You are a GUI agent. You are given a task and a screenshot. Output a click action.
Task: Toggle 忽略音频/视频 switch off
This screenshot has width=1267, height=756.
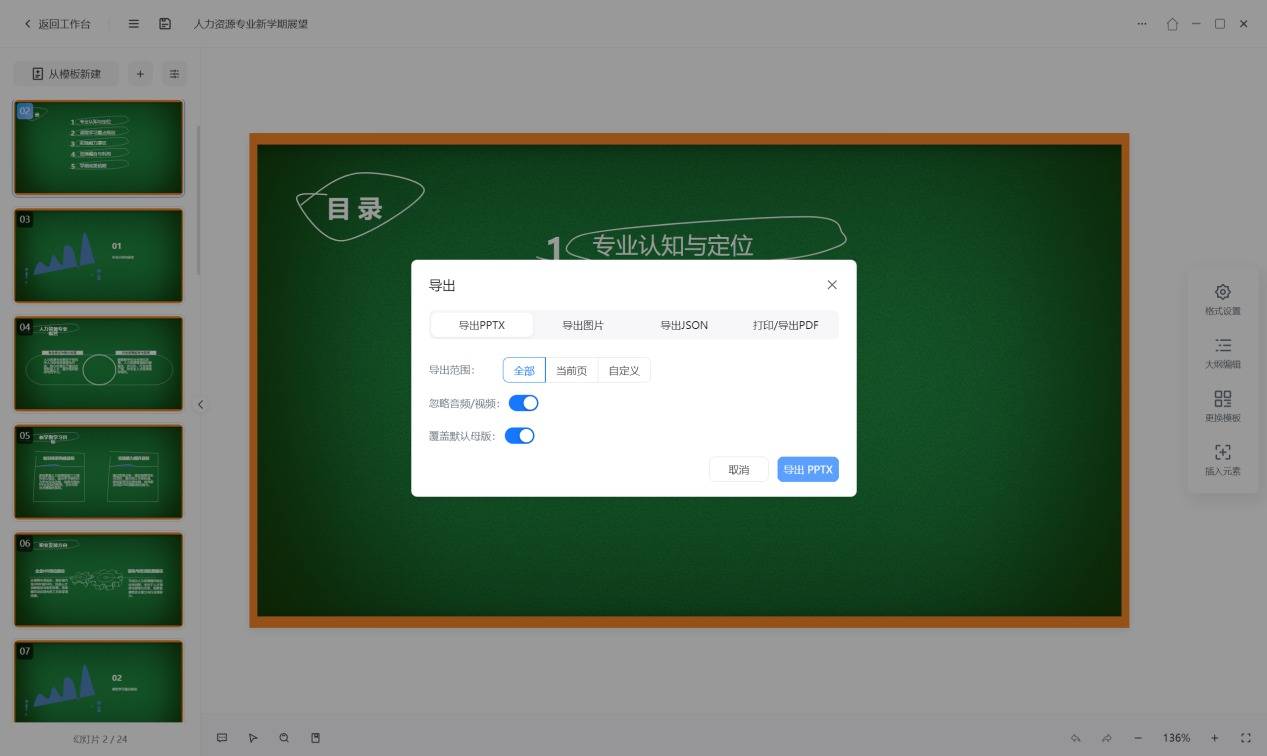(523, 403)
